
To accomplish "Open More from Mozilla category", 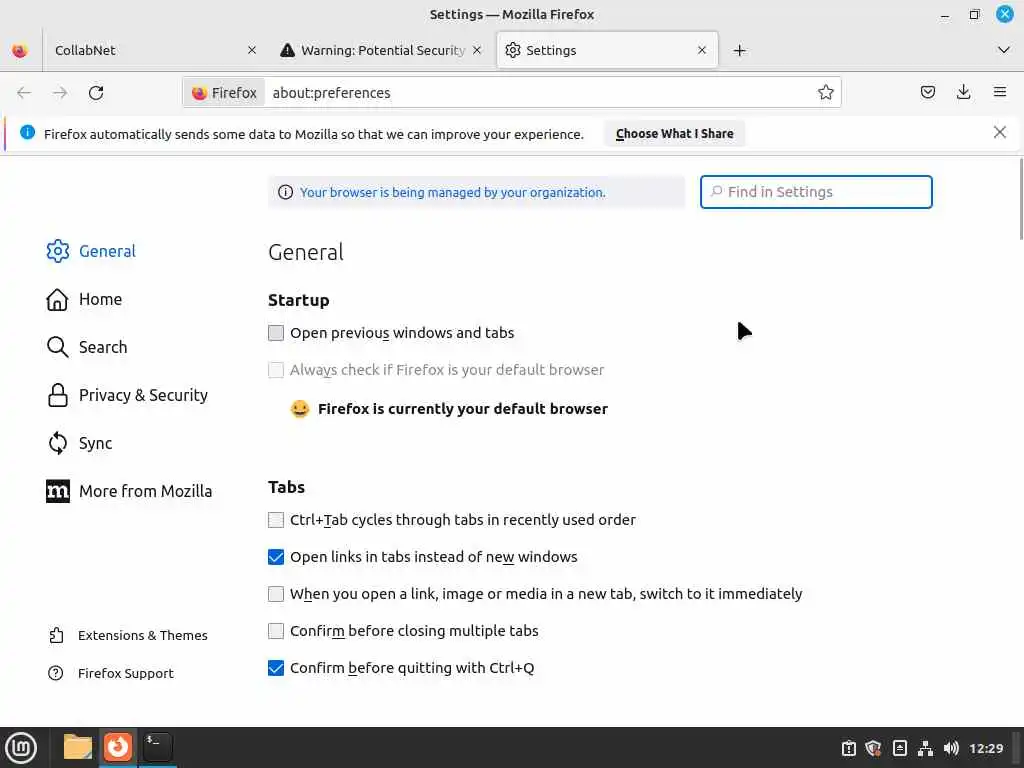I will [x=129, y=491].
